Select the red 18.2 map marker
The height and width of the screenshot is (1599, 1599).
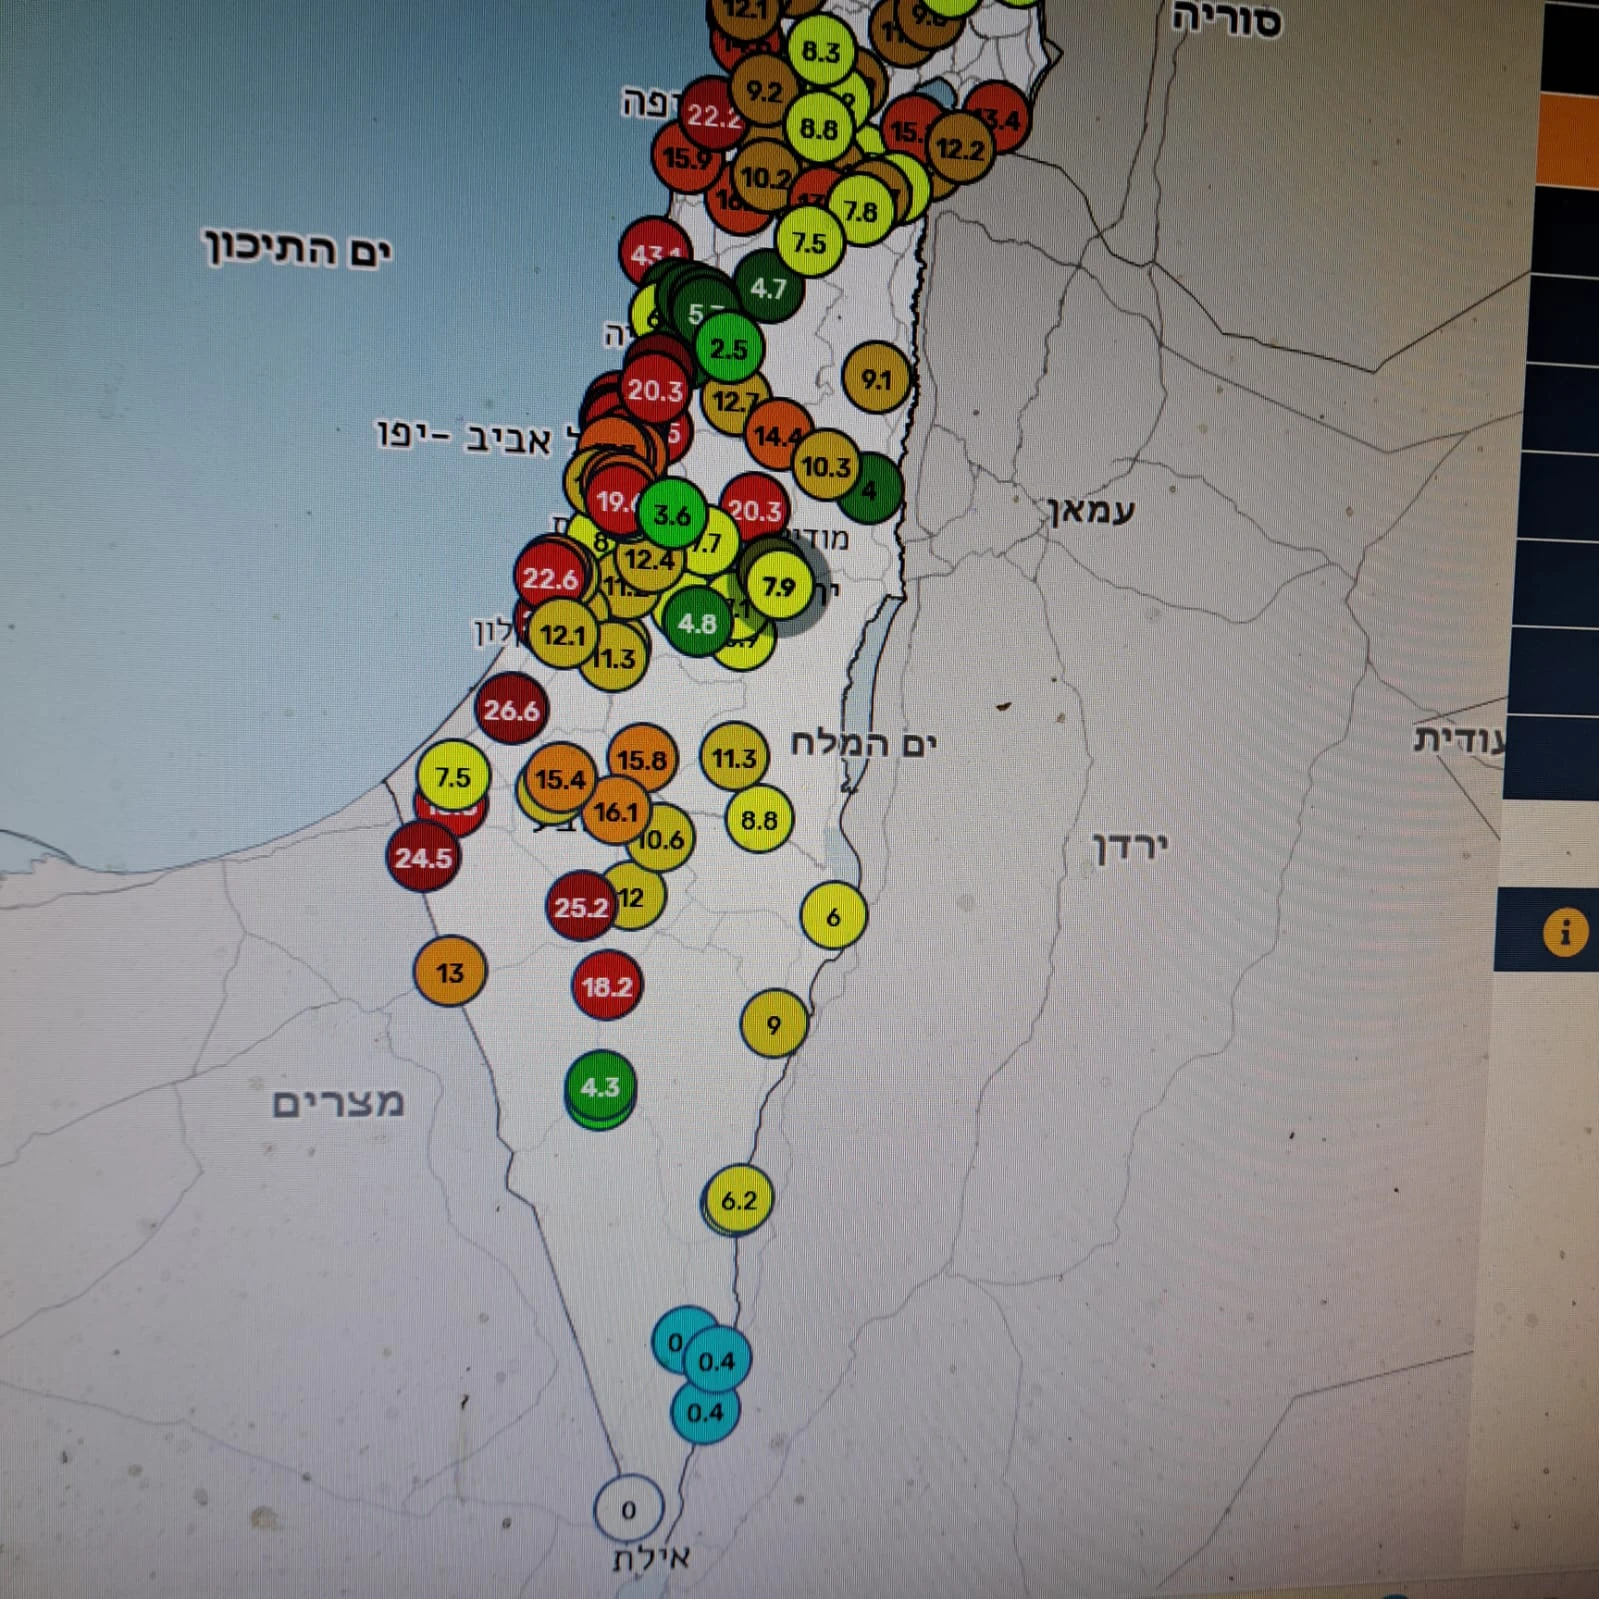pos(607,987)
